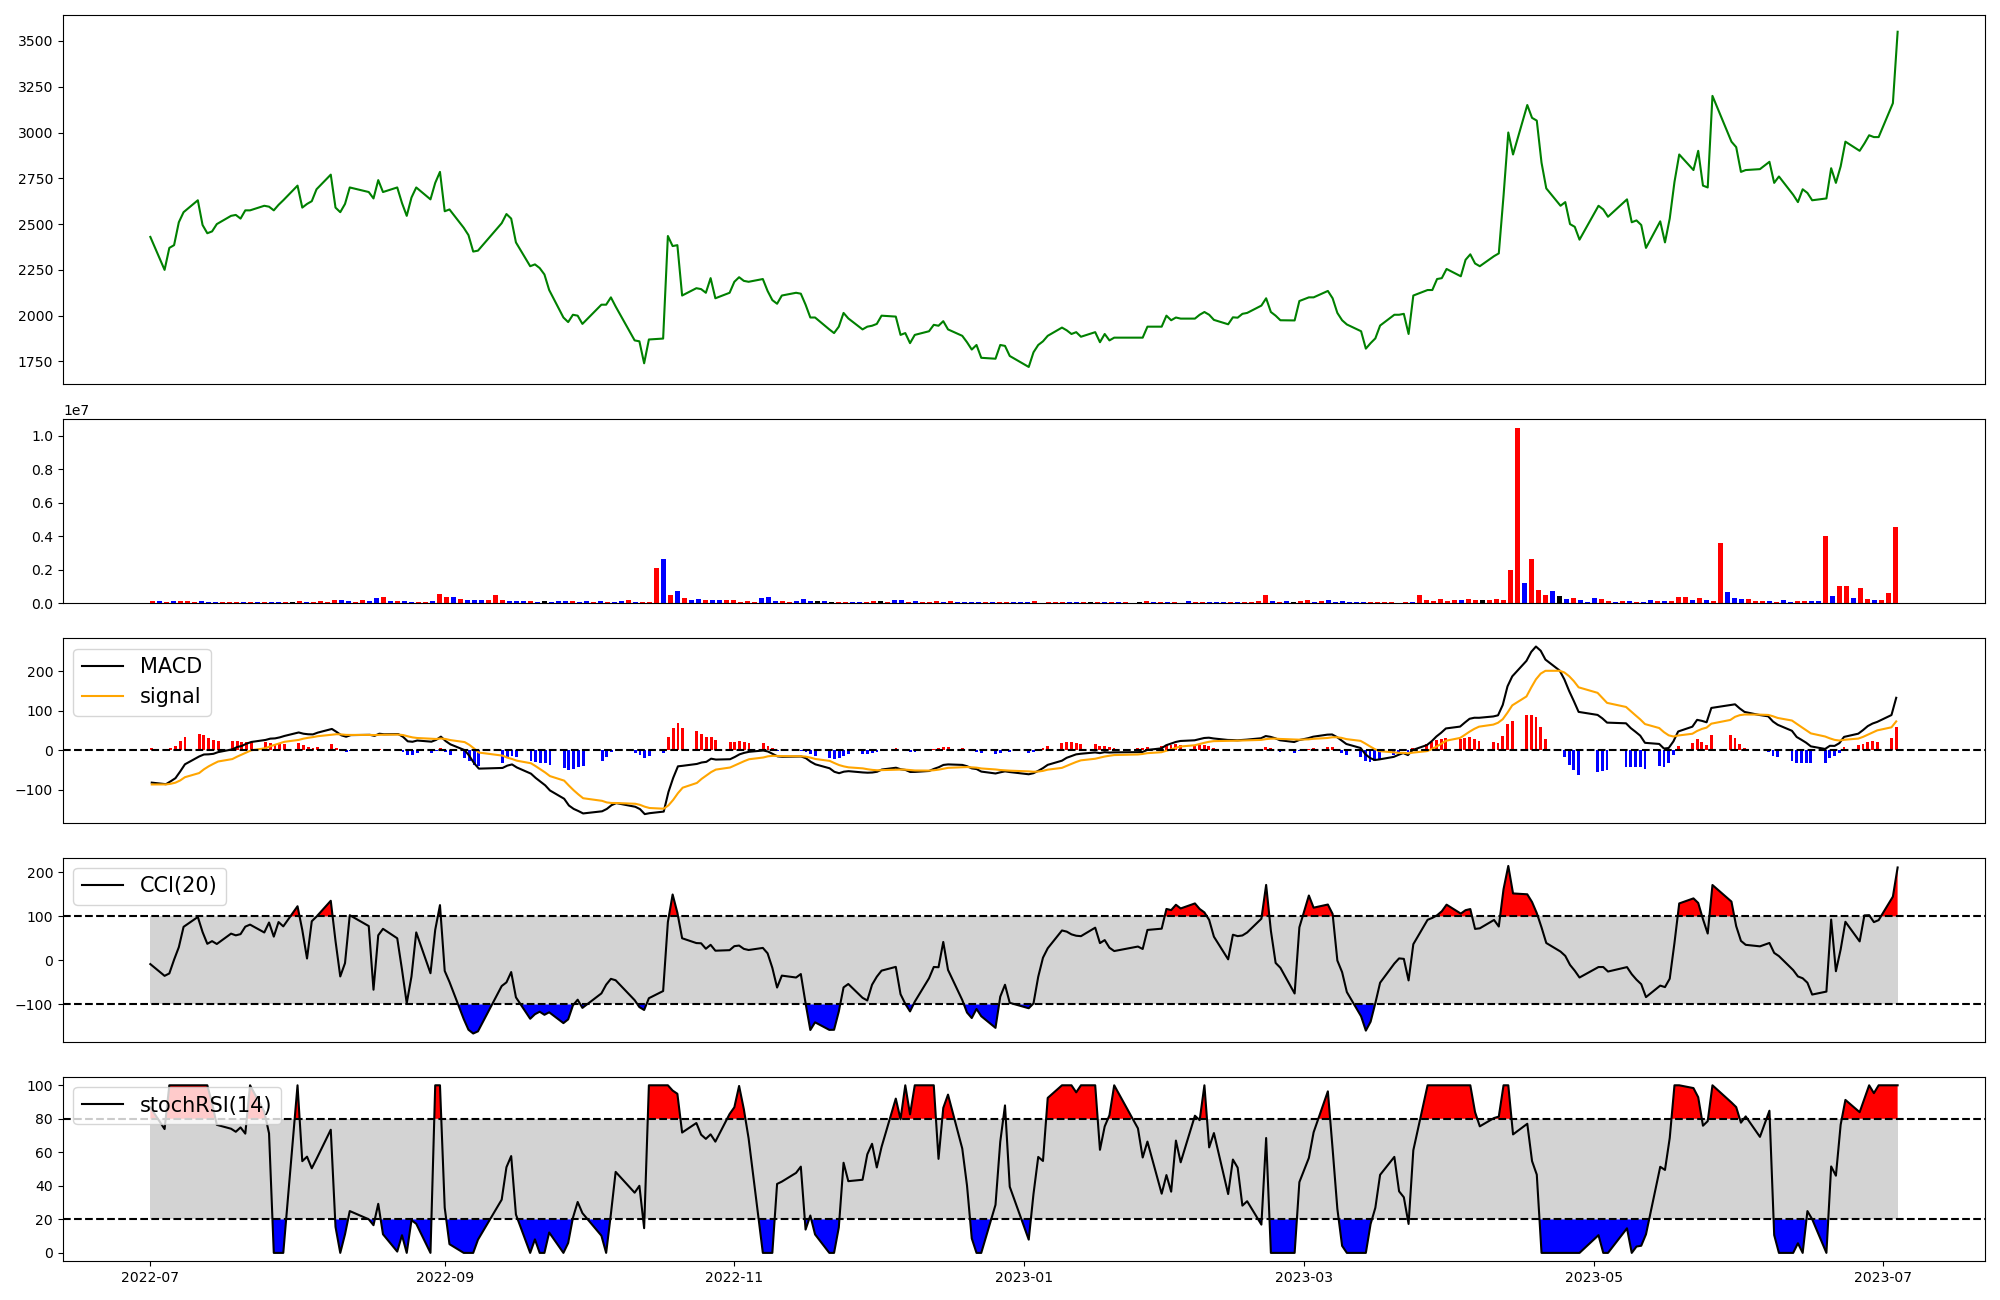Click the 2023-05 x-axis date label
Image resolution: width=2000 pixels, height=1300 pixels.
point(1594,1277)
